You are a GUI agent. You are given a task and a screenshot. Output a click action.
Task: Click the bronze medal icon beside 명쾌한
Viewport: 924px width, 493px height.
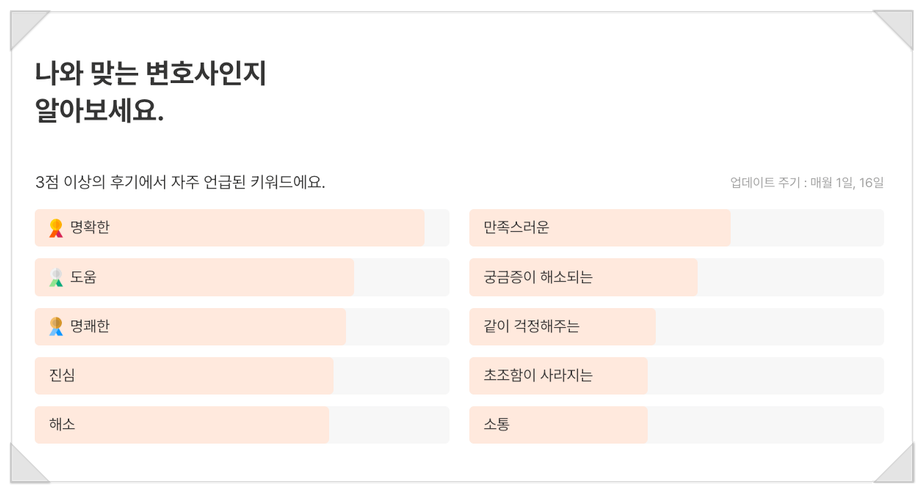tap(56, 326)
